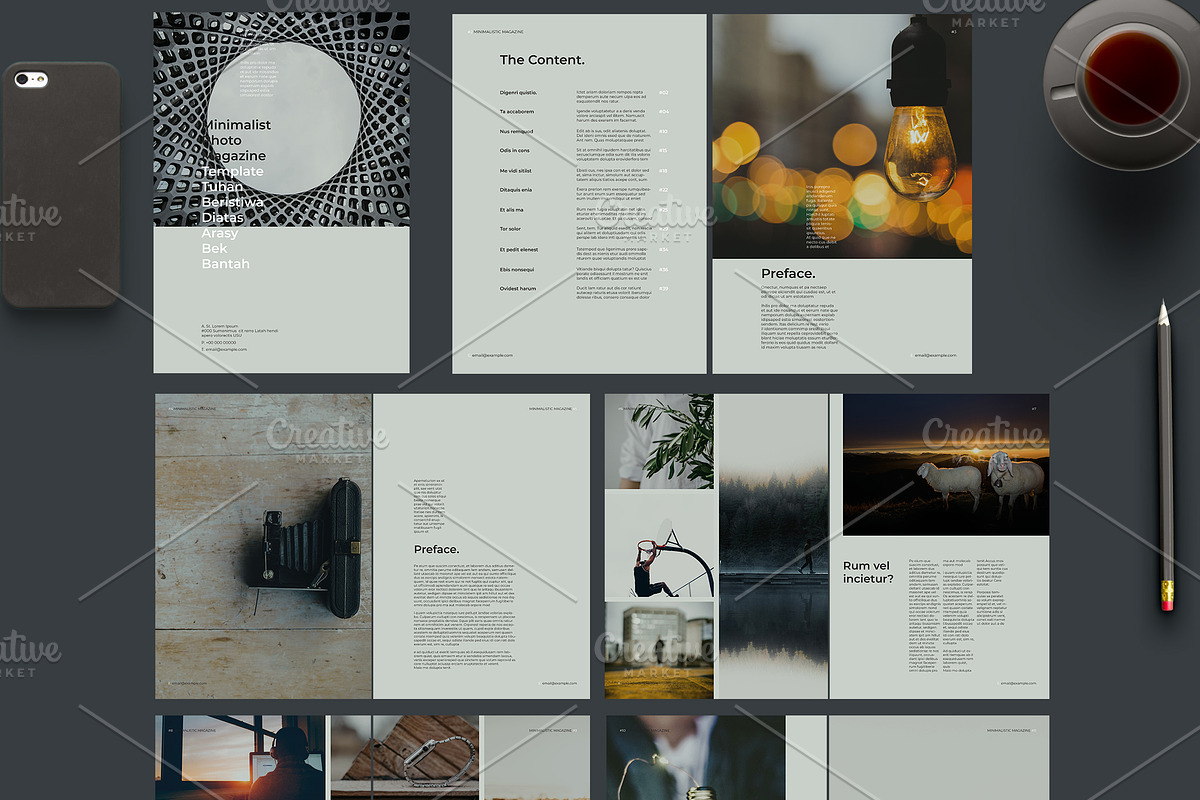Image resolution: width=1200 pixels, height=800 pixels.
Task: Select the "Ovidest harum" contents entry
Action: pos(518,289)
